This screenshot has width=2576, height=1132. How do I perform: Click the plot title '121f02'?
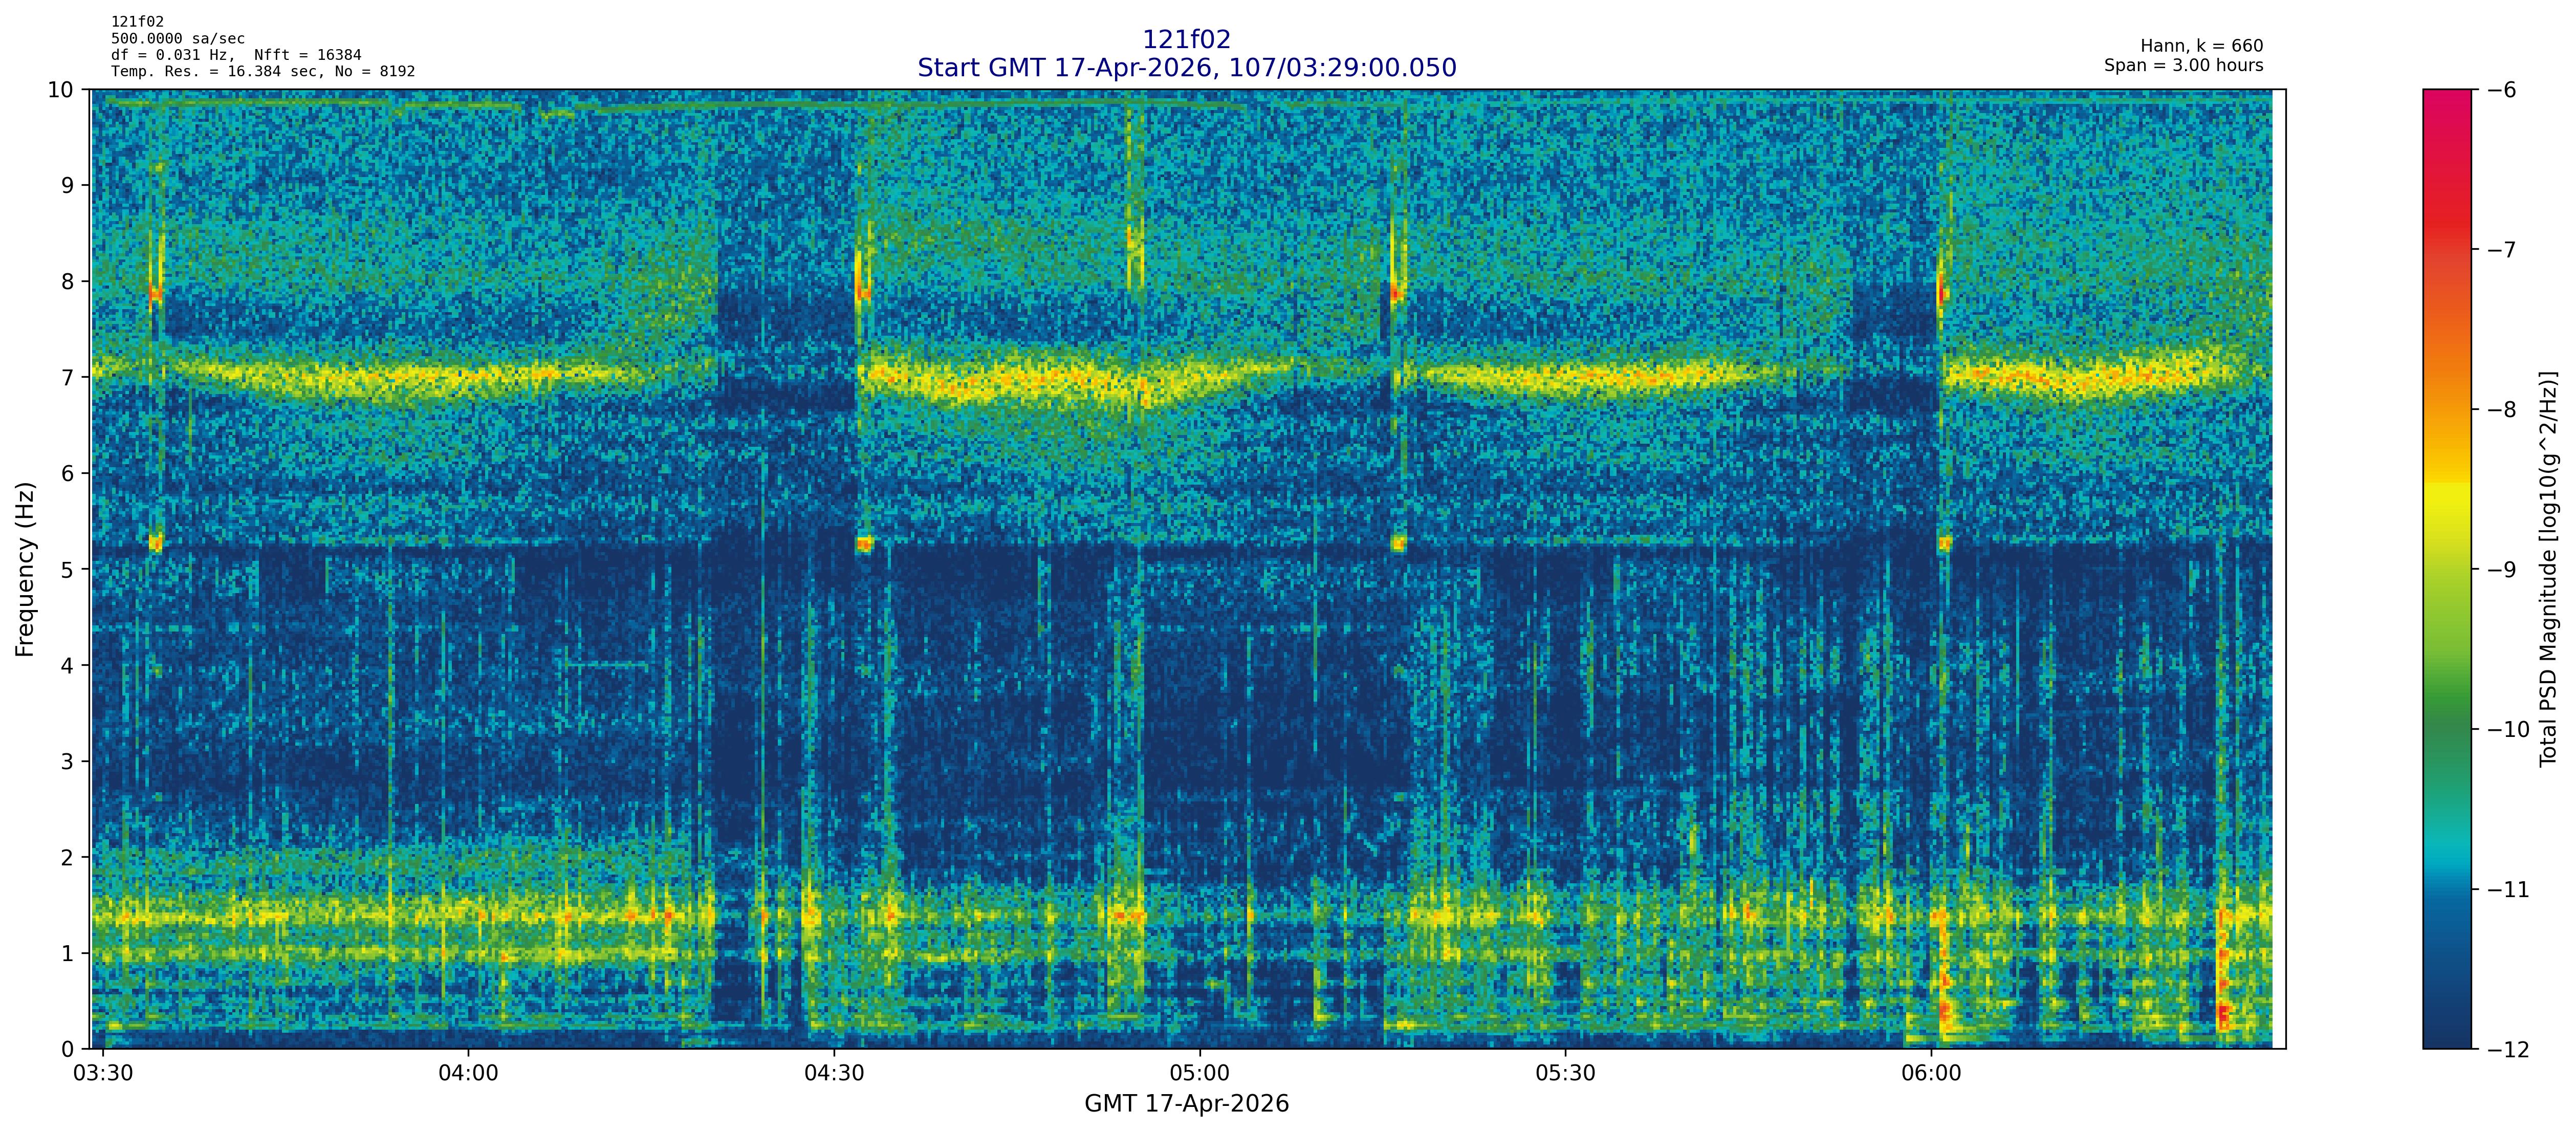coord(1186,40)
